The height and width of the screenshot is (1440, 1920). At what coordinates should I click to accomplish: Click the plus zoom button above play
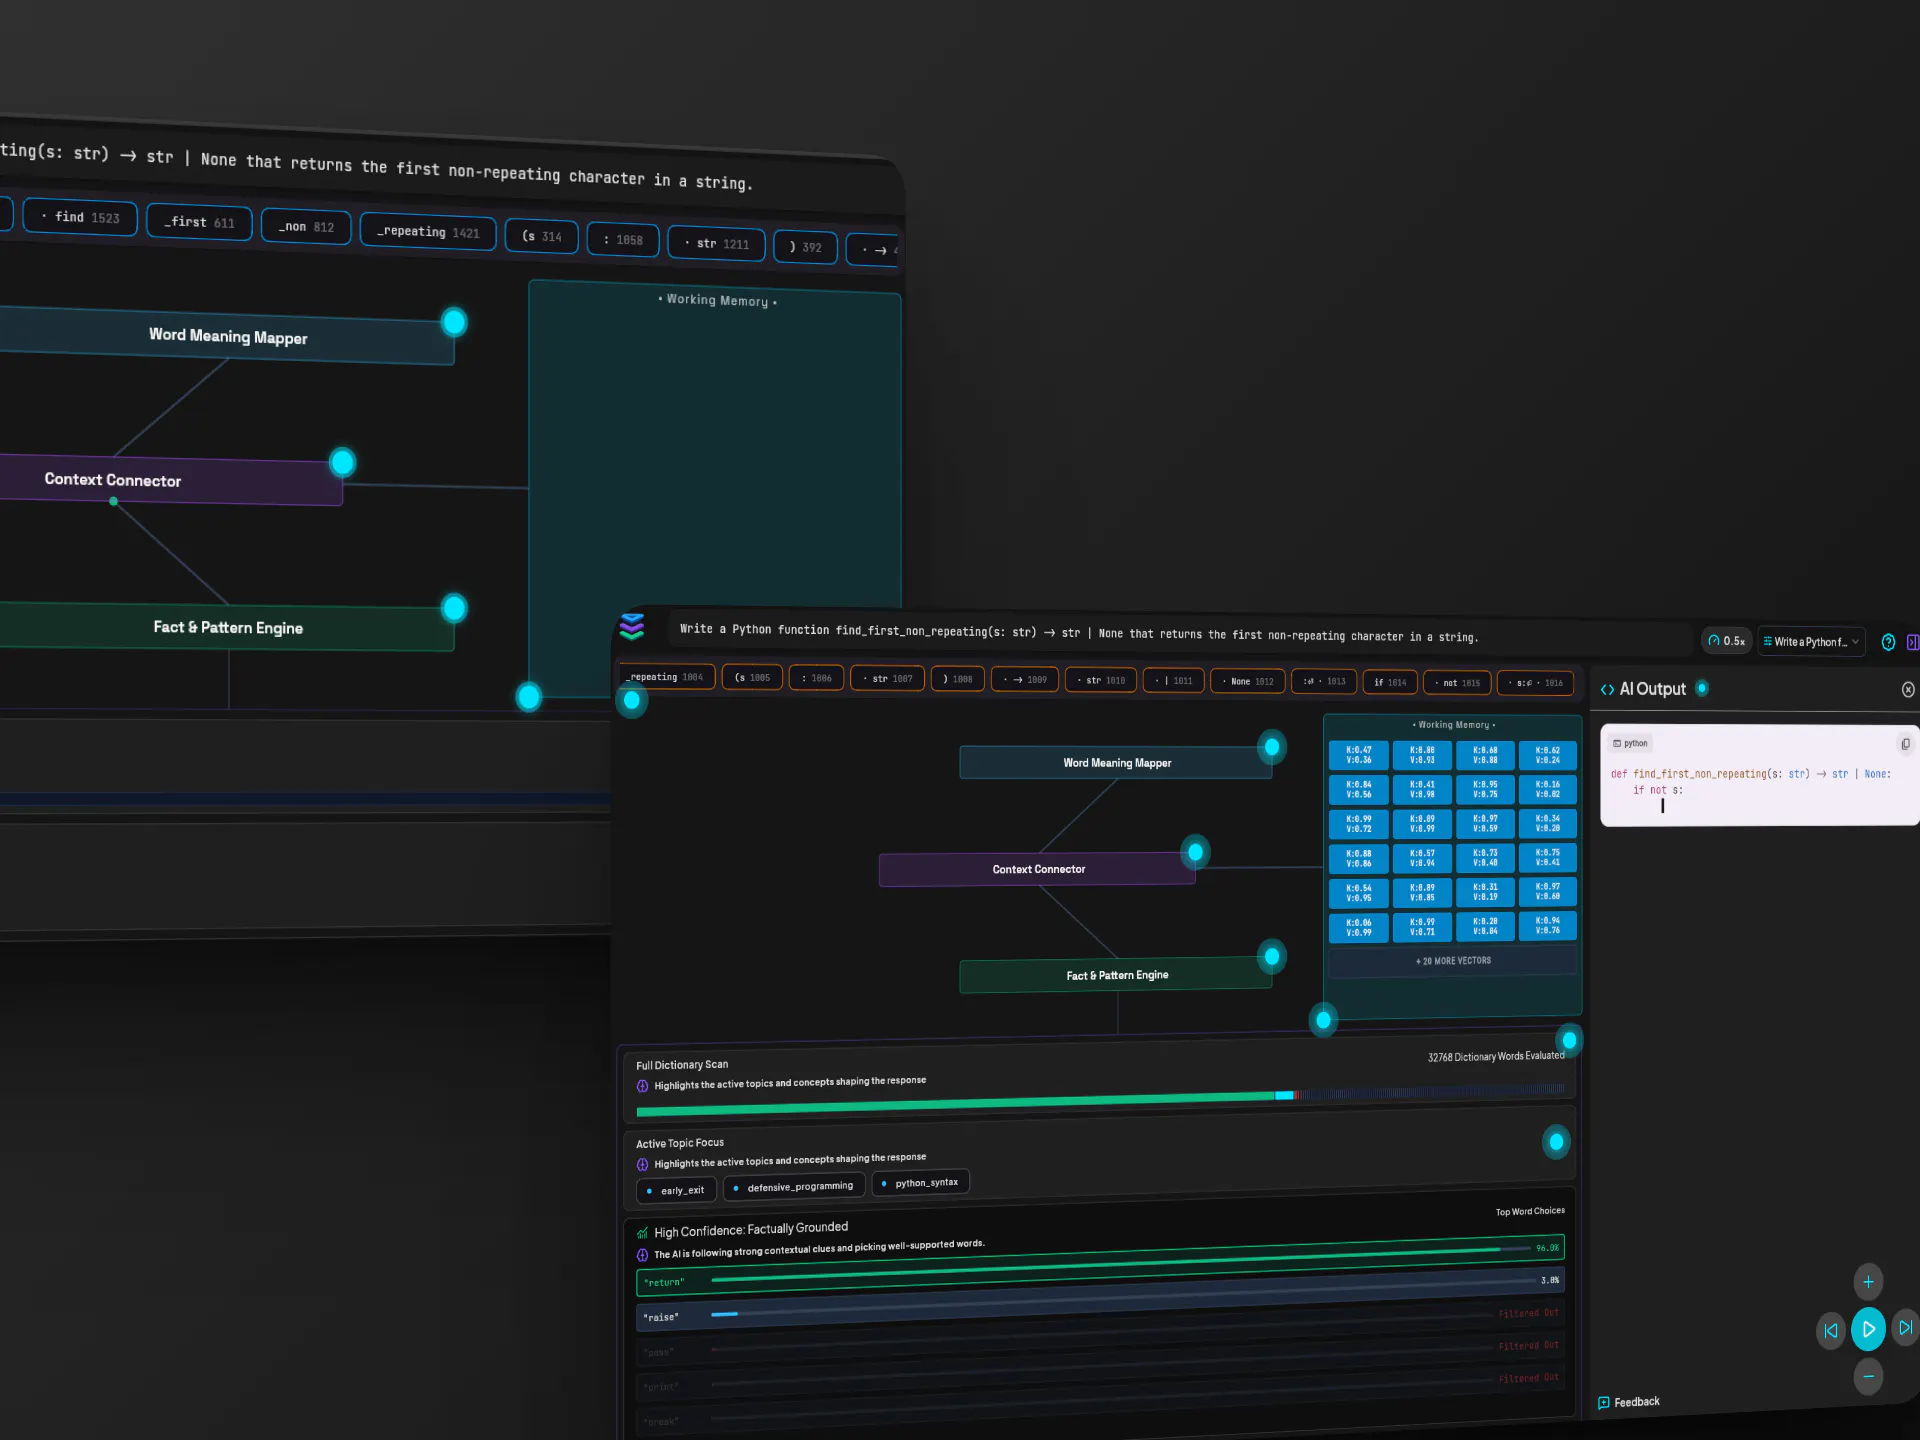pyautogui.click(x=1868, y=1282)
